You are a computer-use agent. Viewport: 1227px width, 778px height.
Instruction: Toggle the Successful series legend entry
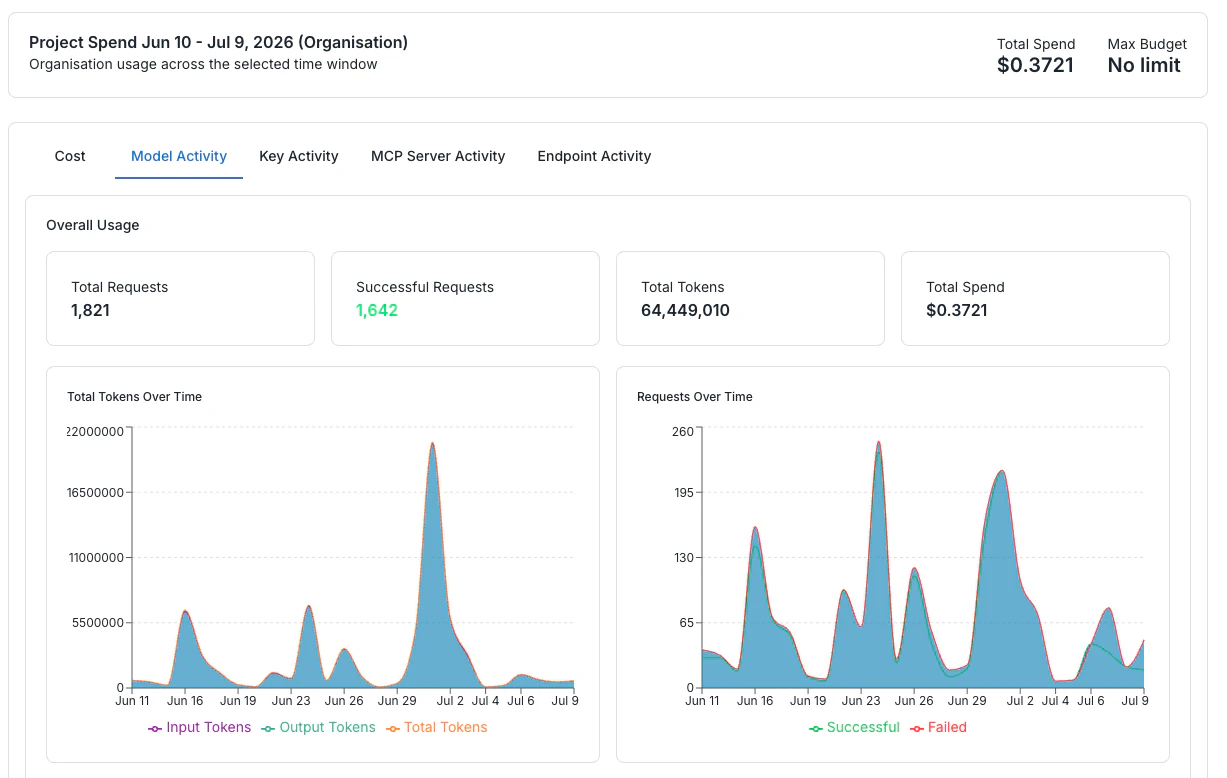pyautogui.click(x=854, y=727)
